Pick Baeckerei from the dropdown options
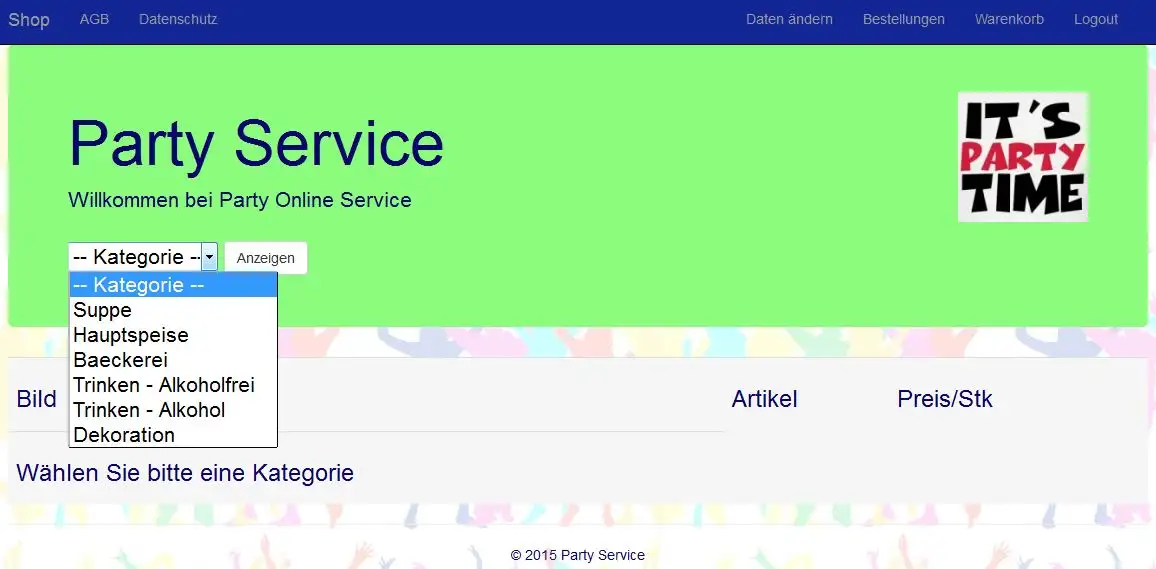Viewport: 1156px width, 569px height. point(173,360)
